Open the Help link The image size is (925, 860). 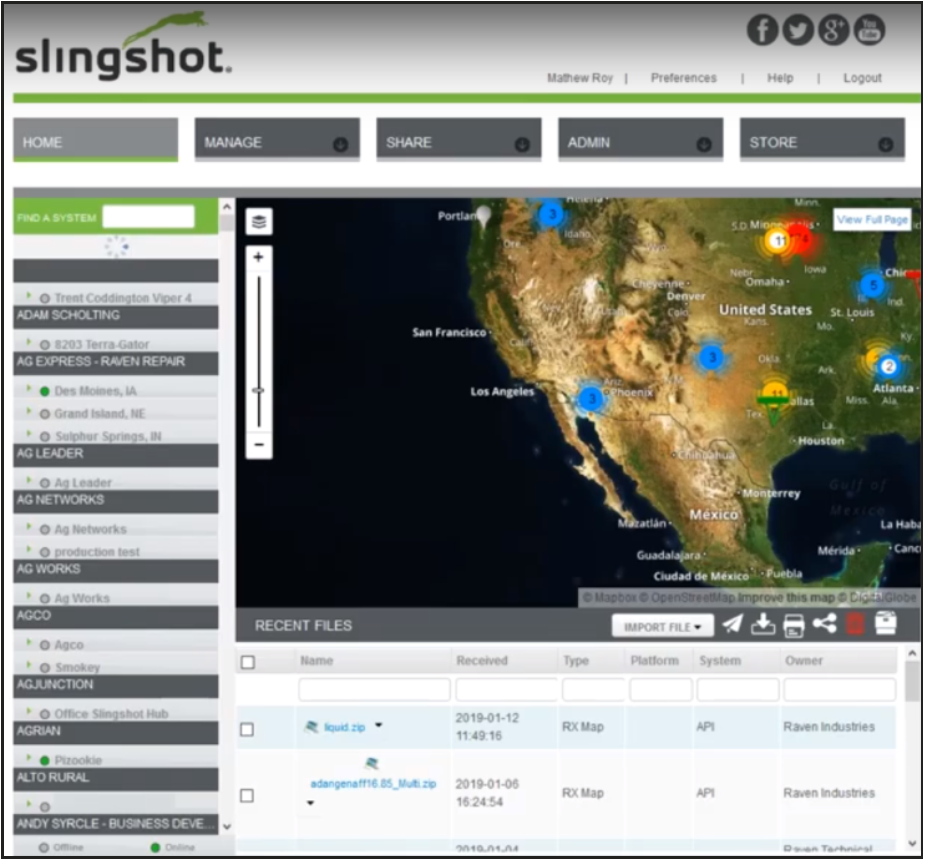pyautogui.click(x=780, y=78)
